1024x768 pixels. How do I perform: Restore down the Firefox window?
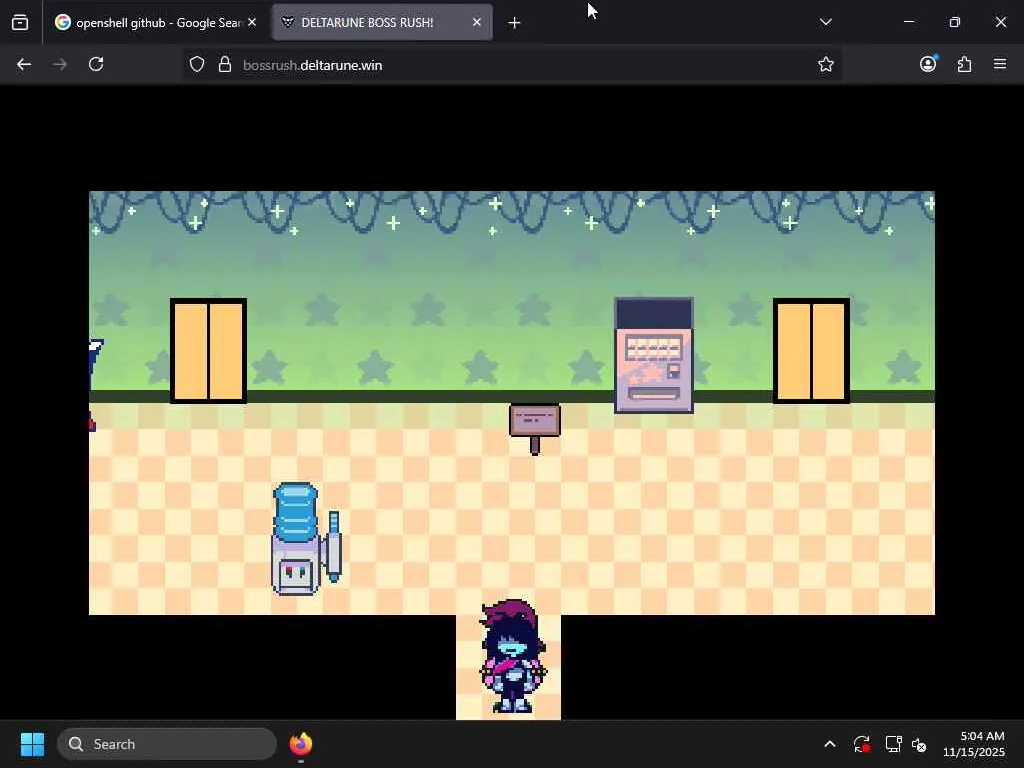[x=955, y=22]
